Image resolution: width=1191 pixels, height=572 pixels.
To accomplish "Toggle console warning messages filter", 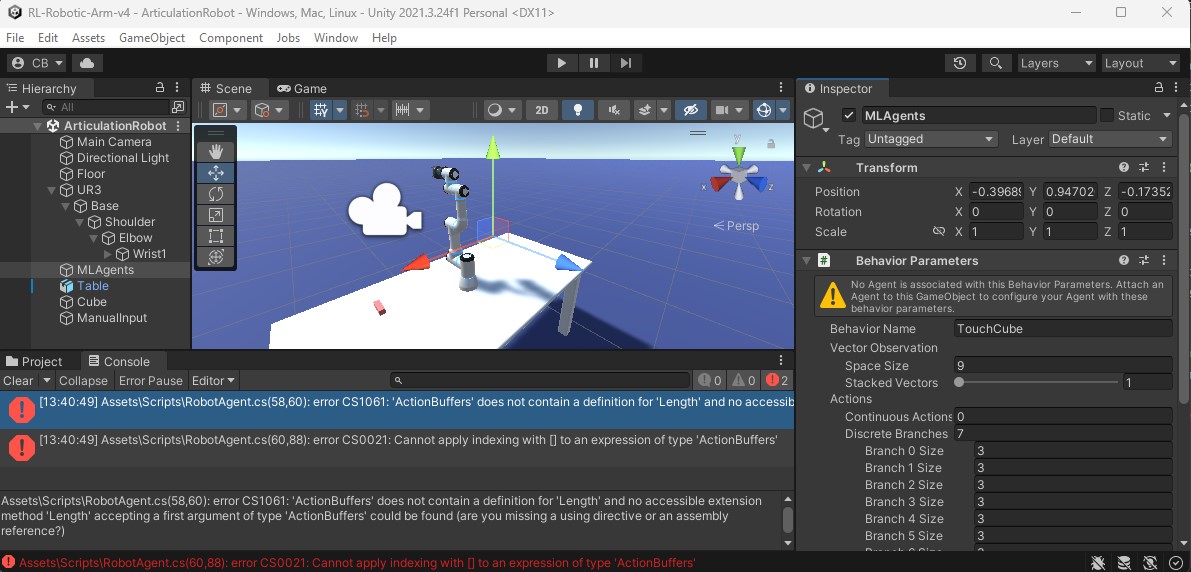I will (x=744, y=381).
